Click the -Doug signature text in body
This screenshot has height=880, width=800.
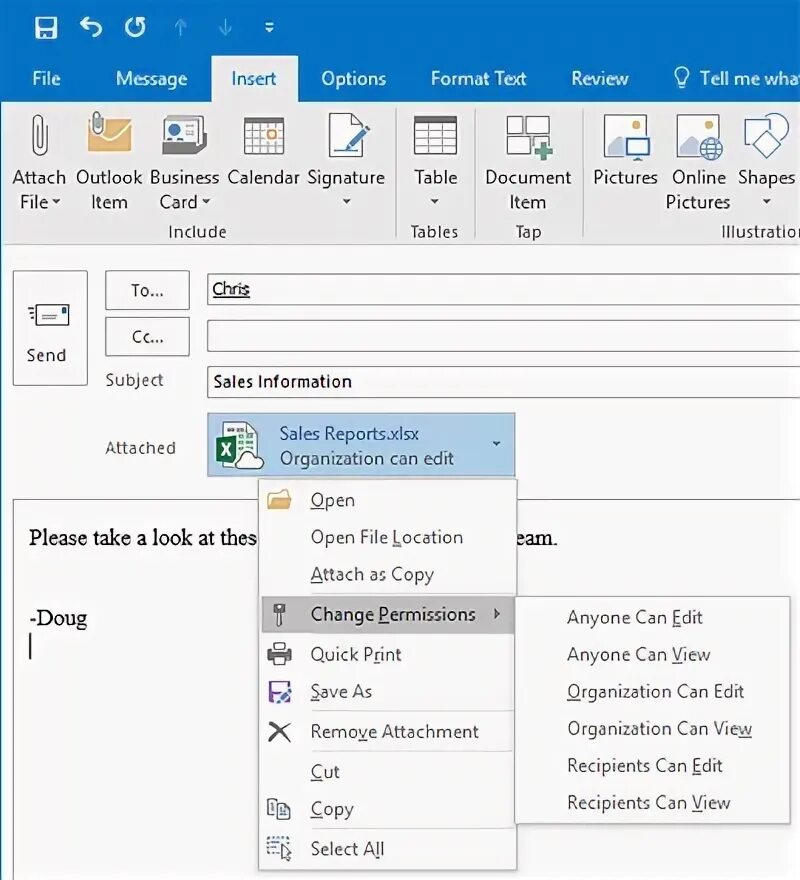58,618
